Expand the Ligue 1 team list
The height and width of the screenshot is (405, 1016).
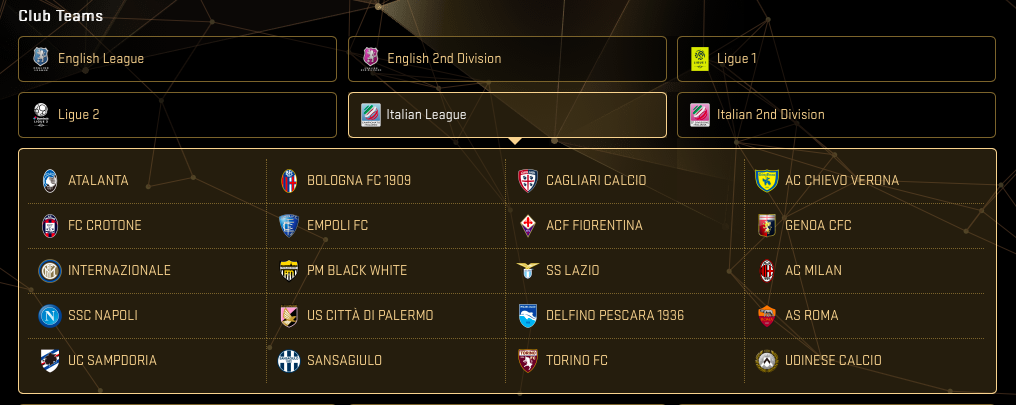click(x=836, y=59)
